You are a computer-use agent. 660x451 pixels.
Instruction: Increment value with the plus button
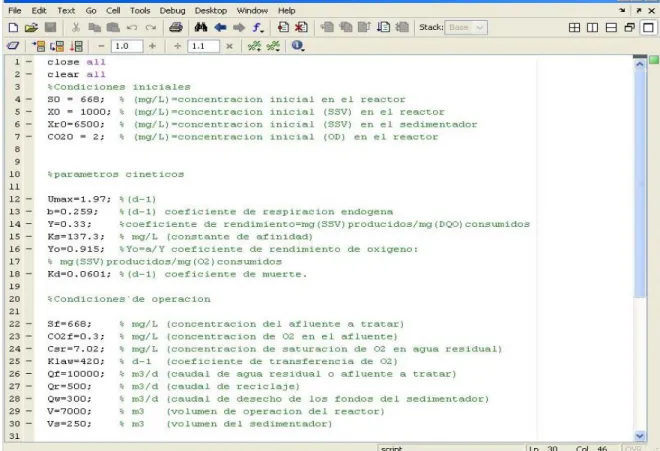(152, 46)
